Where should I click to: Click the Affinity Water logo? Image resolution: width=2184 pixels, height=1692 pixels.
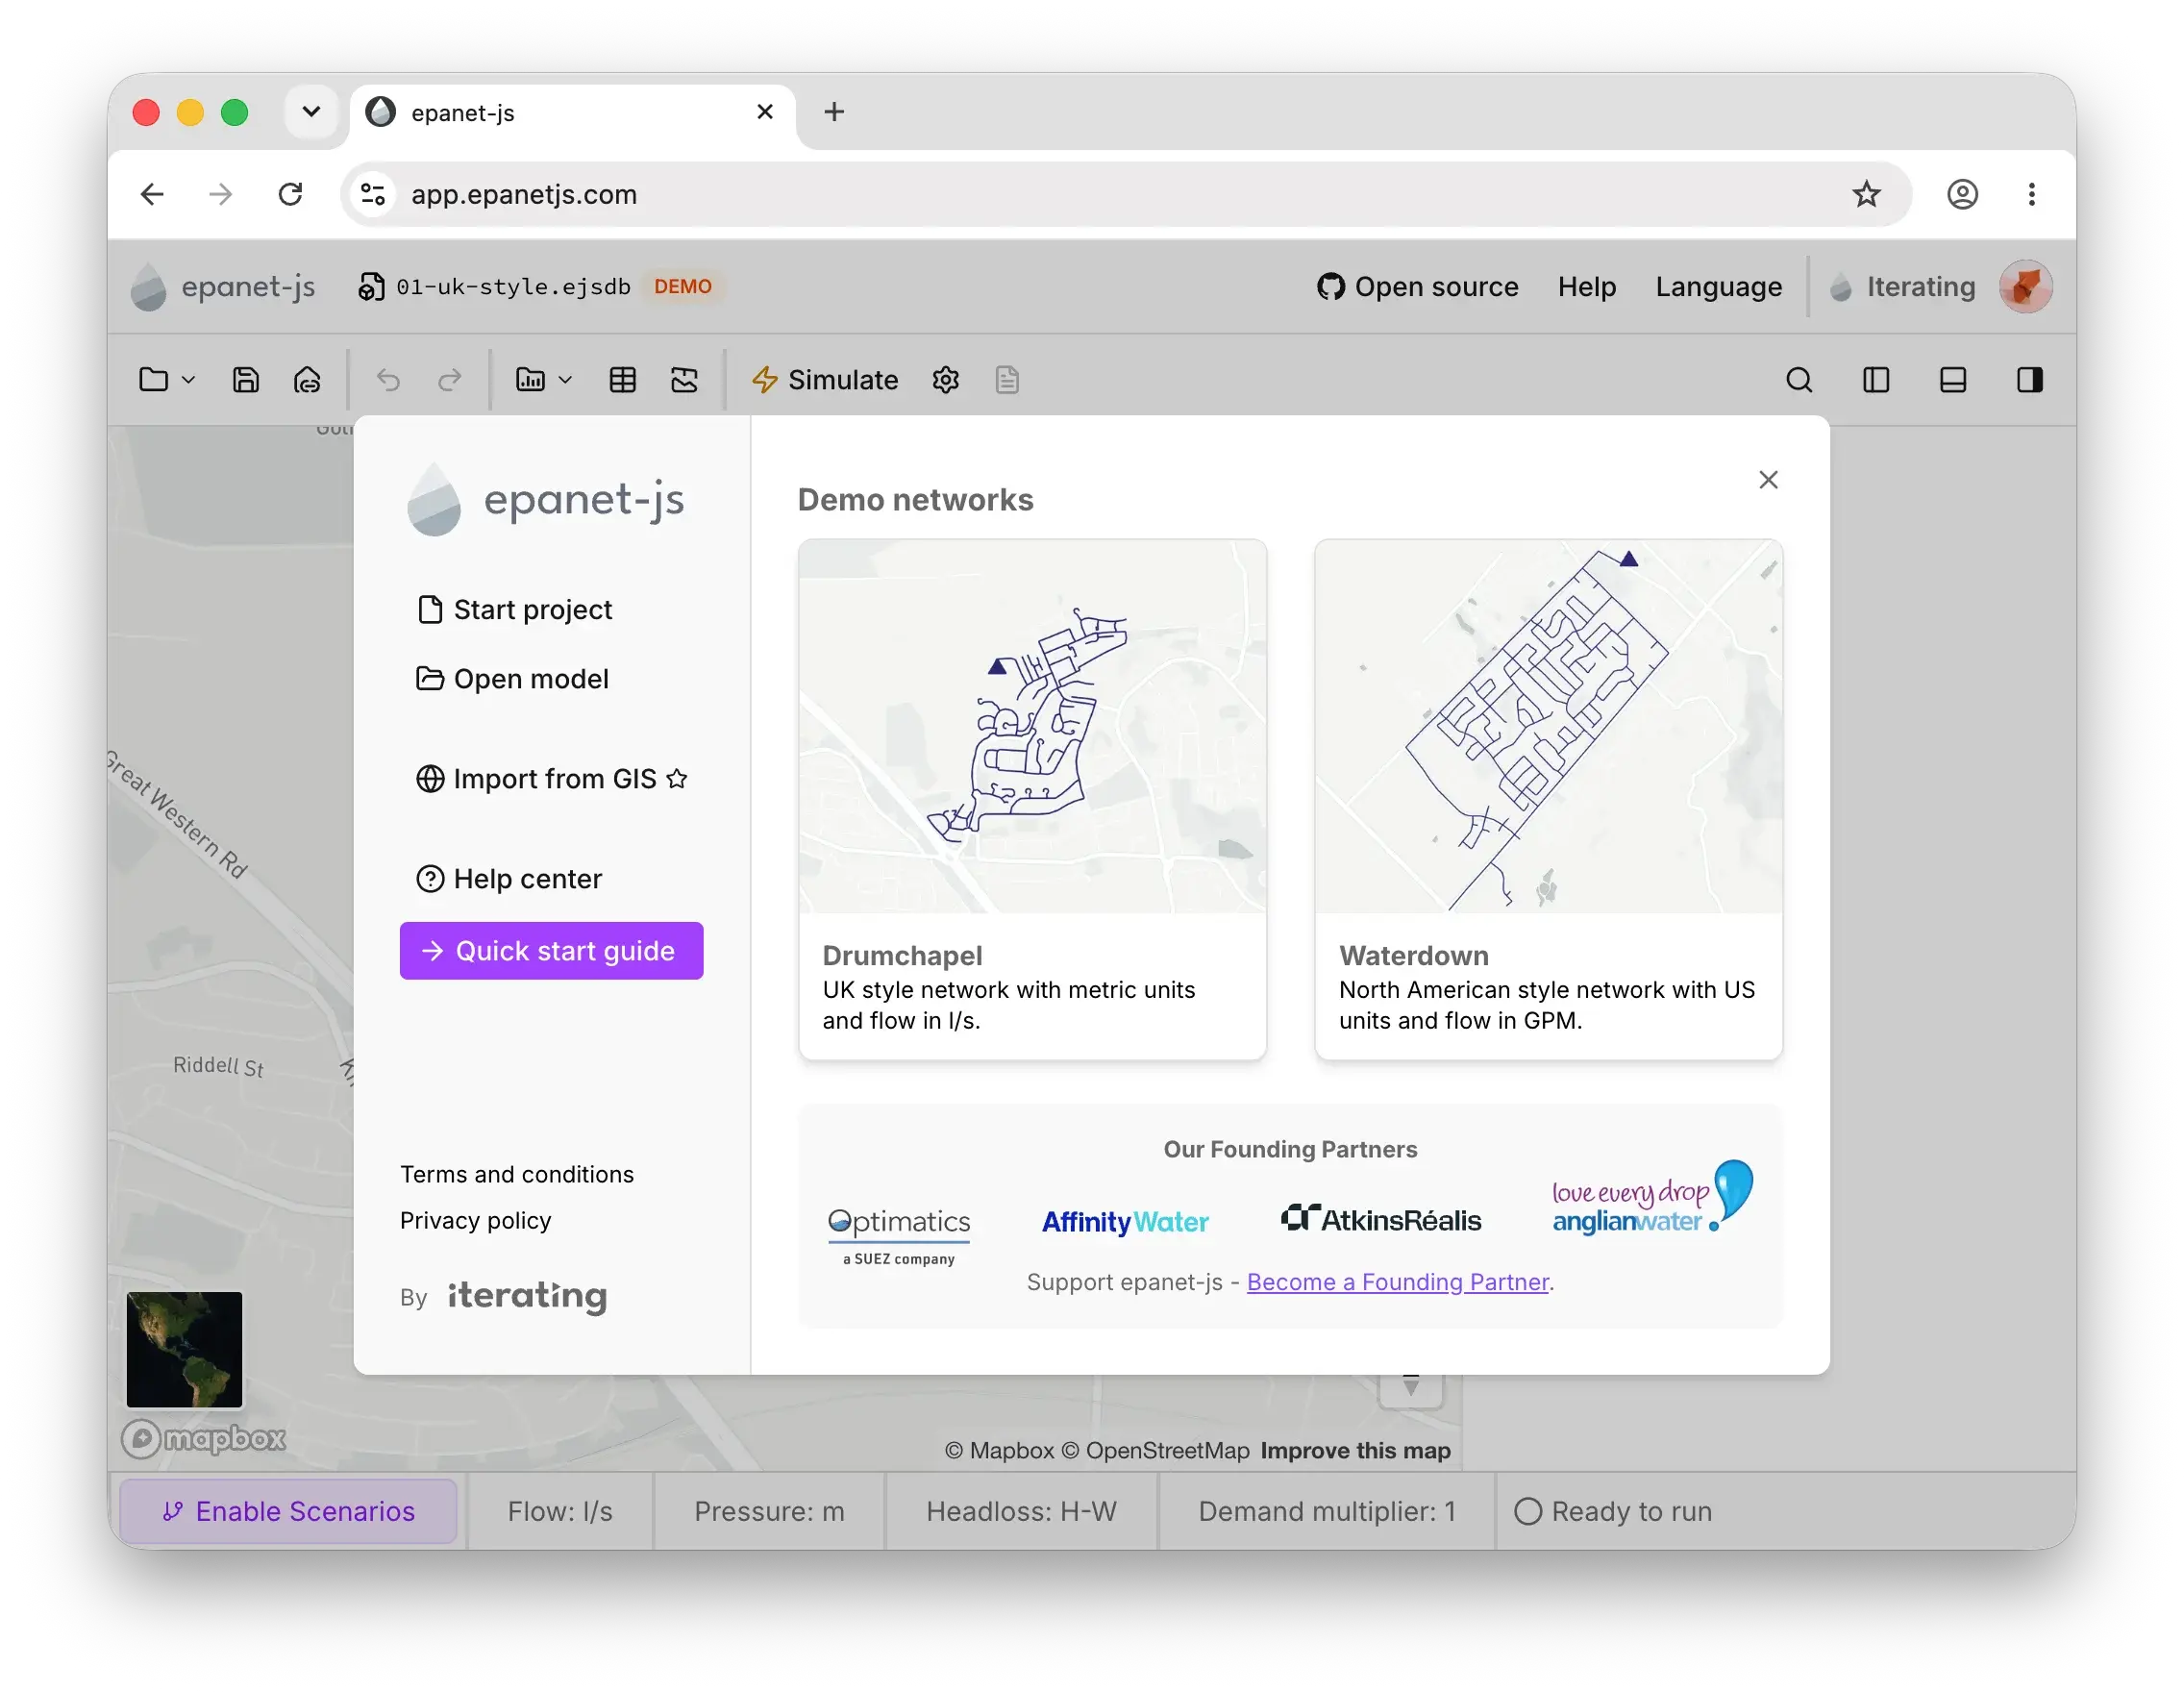pos(1125,1222)
